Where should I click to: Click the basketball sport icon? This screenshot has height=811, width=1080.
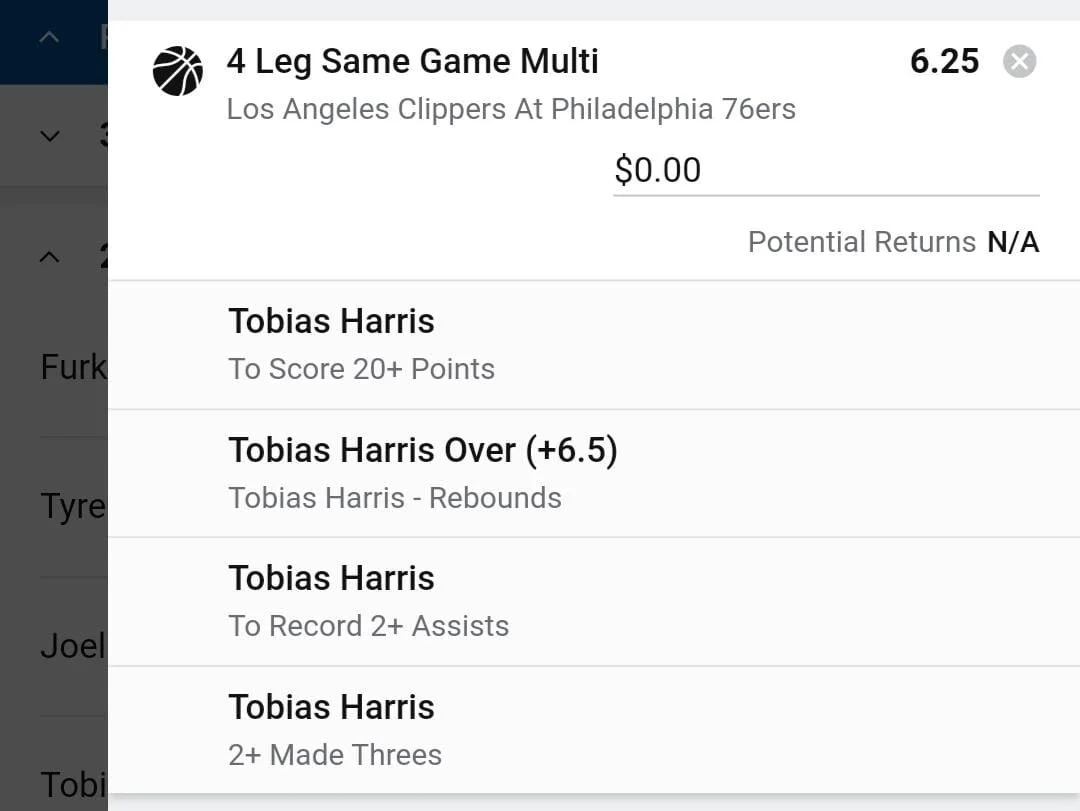coord(177,71)
